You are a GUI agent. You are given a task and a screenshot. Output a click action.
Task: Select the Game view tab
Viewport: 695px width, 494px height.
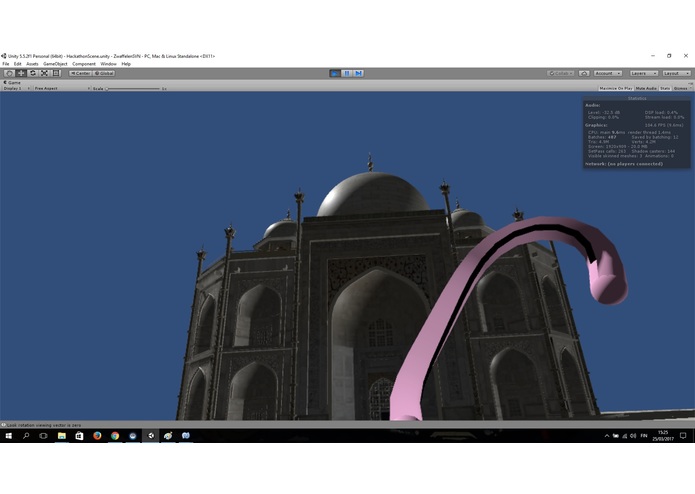pyautogui.click(x=12, y=82)
